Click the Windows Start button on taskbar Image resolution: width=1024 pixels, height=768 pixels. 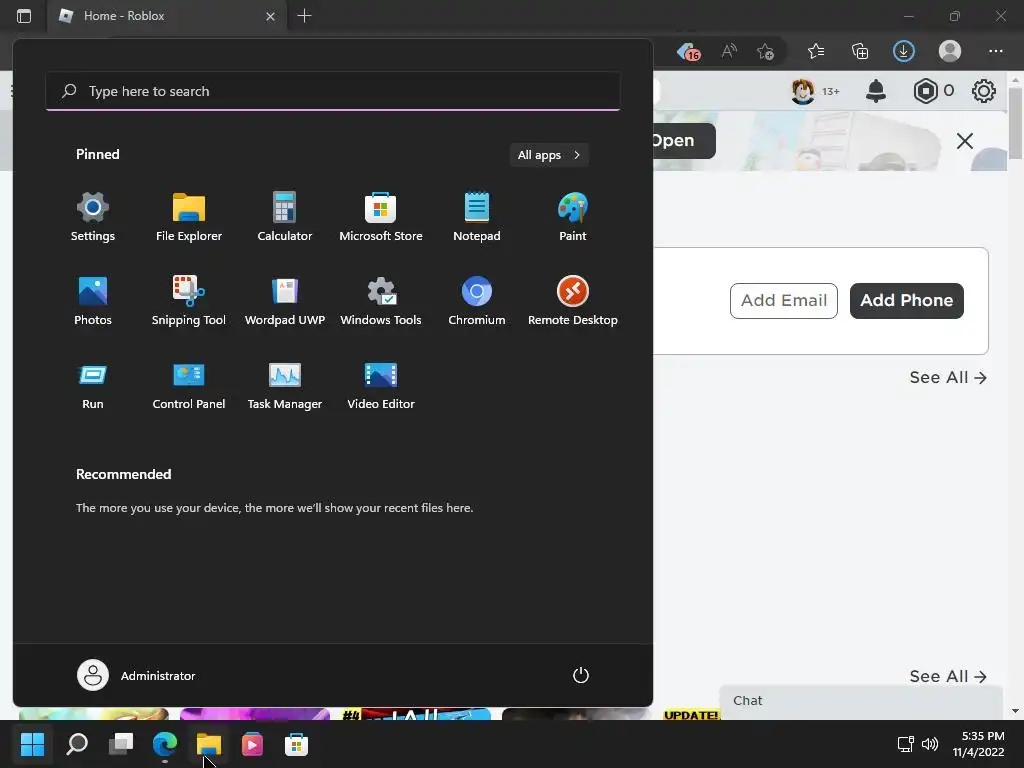(33, 743)
